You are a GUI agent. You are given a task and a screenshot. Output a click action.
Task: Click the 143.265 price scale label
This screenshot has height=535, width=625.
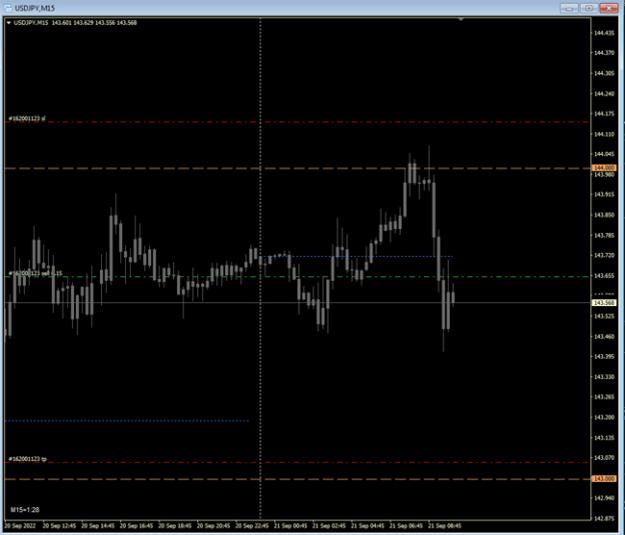tap(604, 397)
